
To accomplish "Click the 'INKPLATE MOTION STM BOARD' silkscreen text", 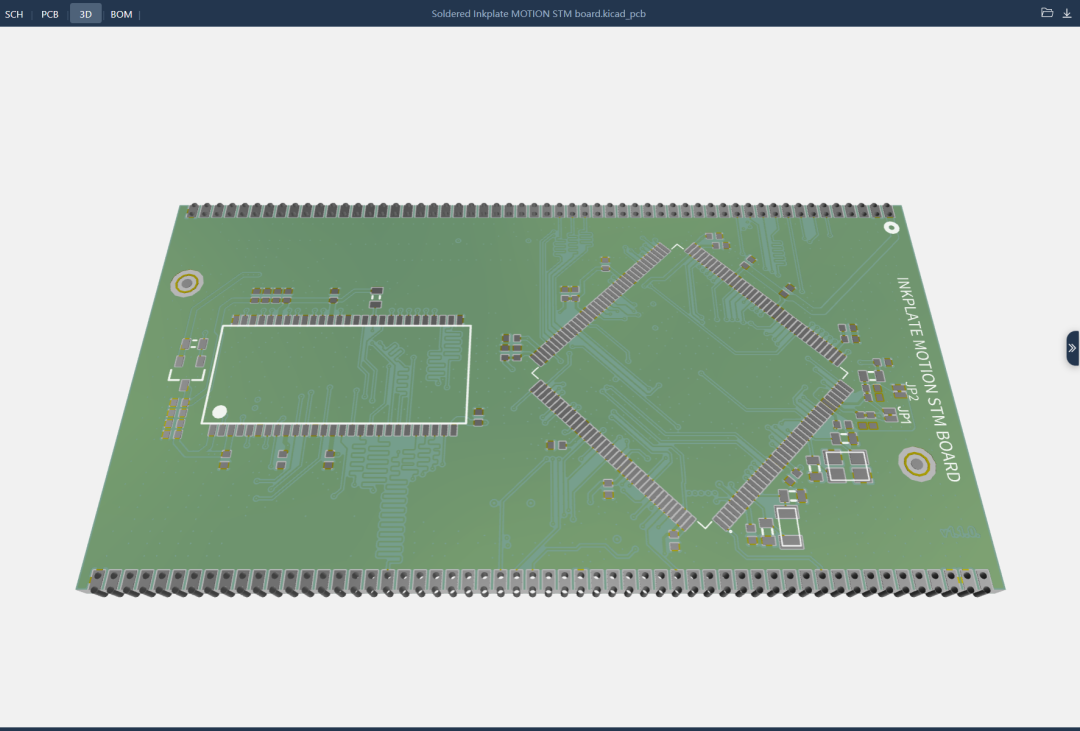I will 928,379.
